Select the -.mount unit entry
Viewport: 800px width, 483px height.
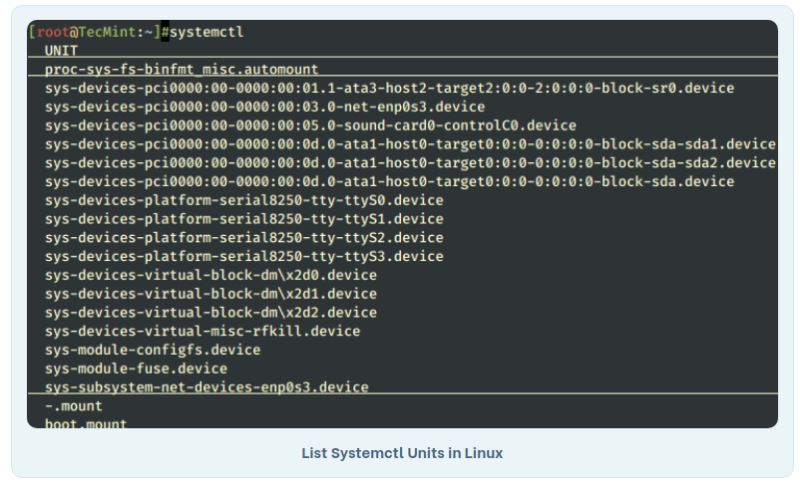[x=73, y=405]
